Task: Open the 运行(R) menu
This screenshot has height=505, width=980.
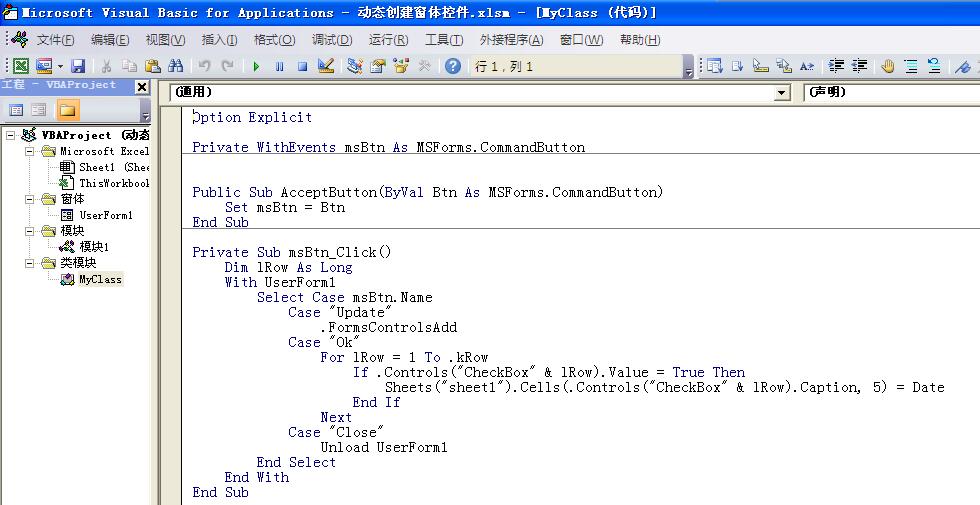Action: click(388, 40)
